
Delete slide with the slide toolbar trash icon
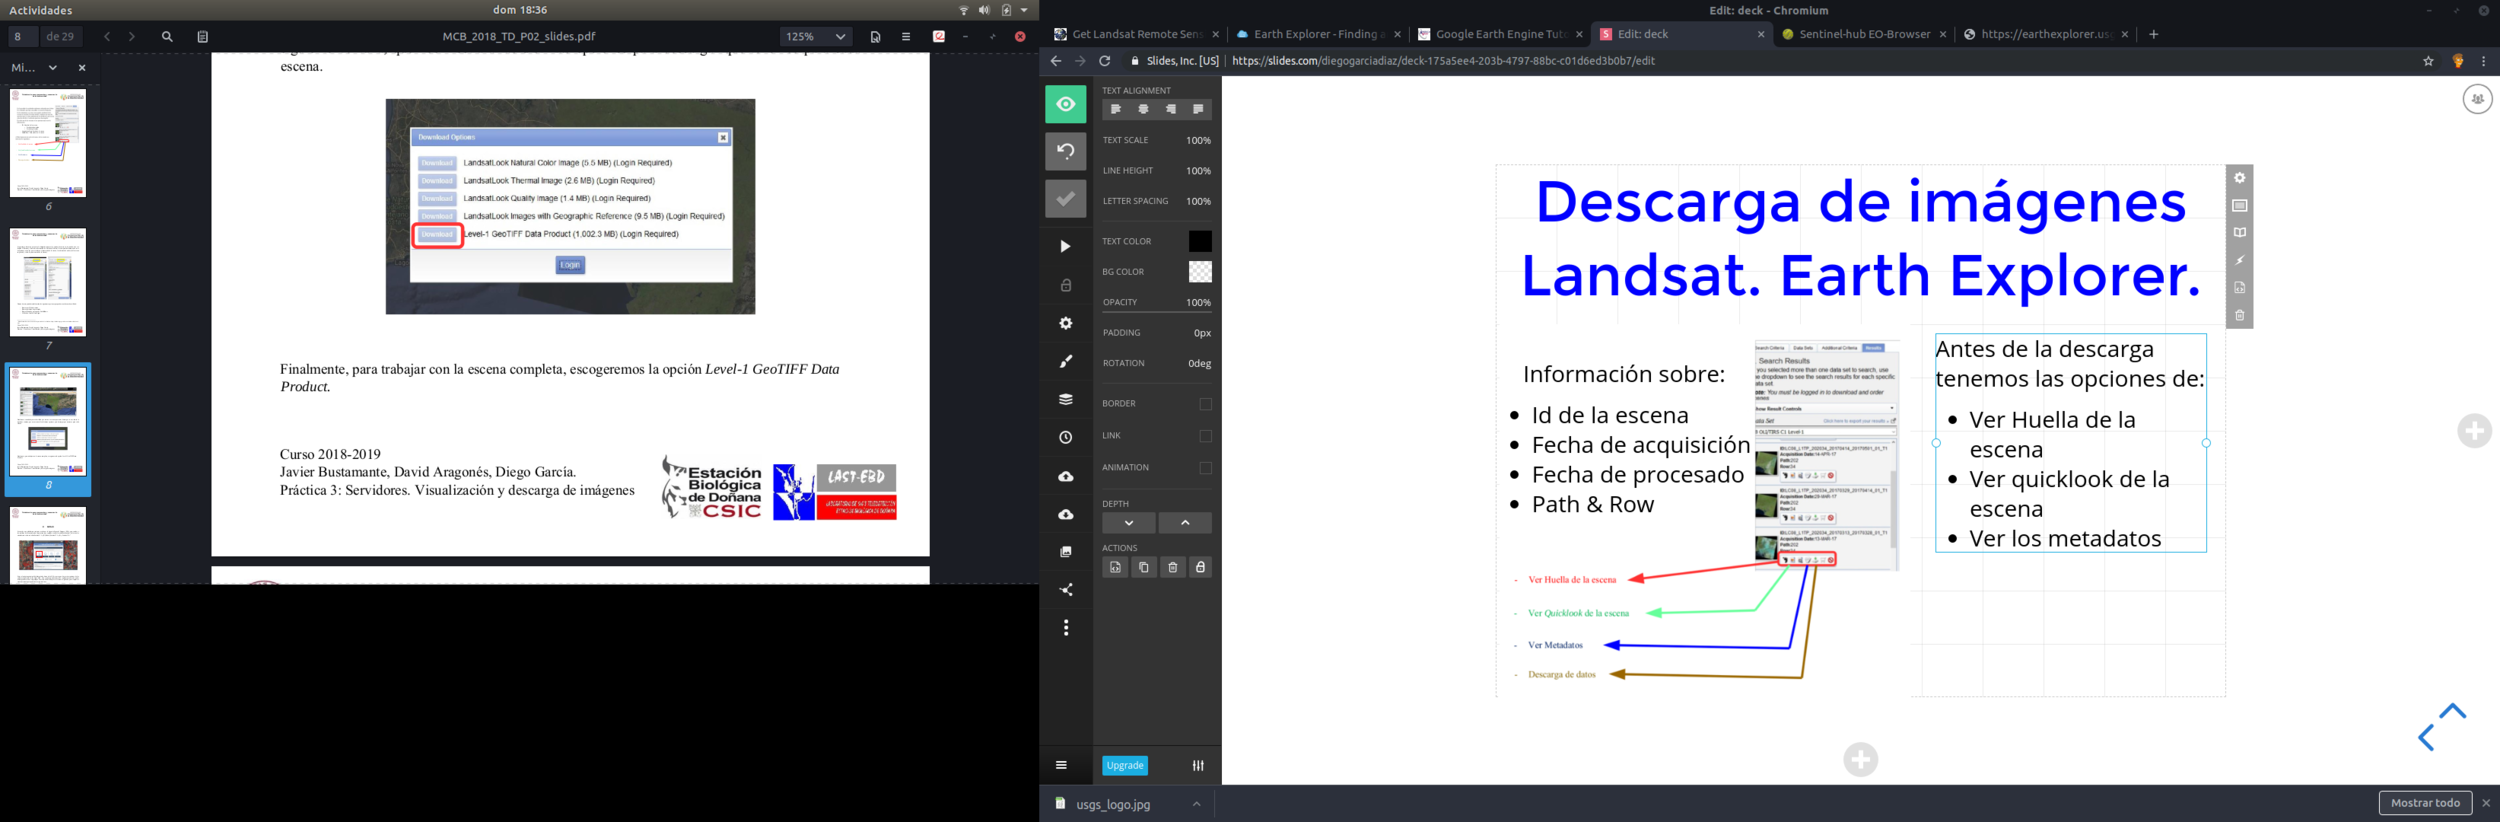2239,315
